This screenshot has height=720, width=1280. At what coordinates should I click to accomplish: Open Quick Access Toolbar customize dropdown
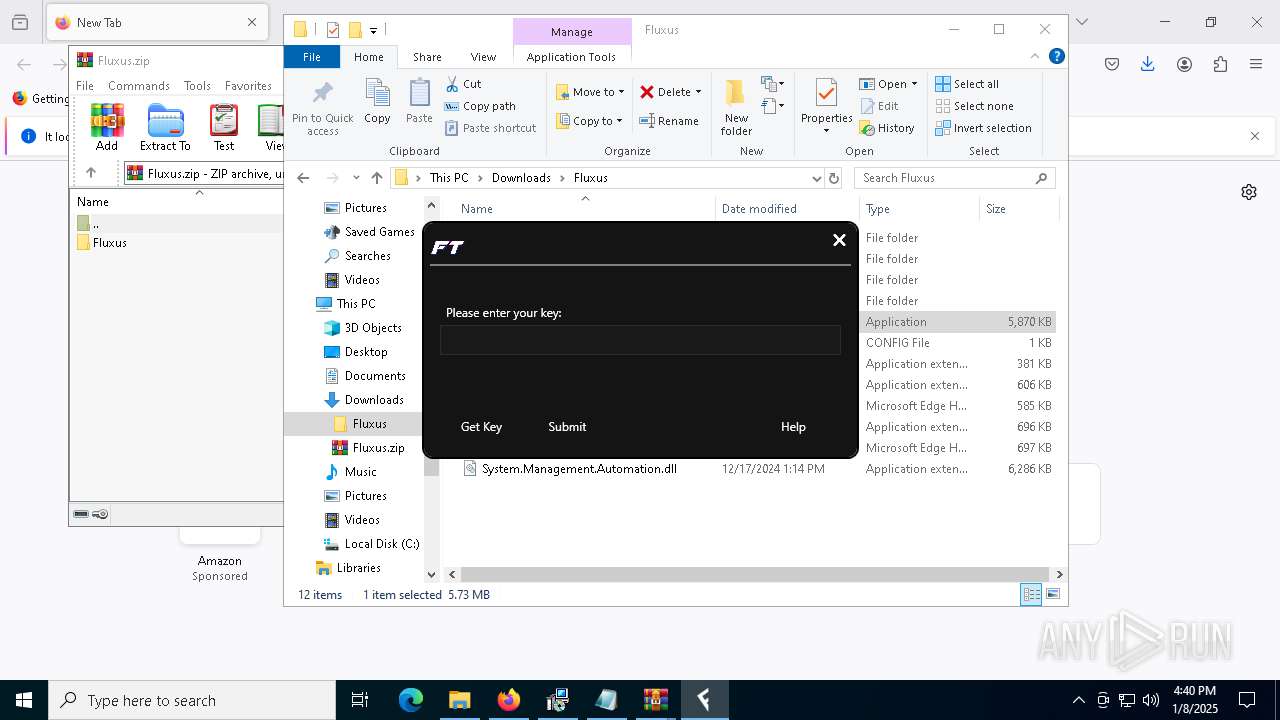pyautogui.click(x=373, y=30)
